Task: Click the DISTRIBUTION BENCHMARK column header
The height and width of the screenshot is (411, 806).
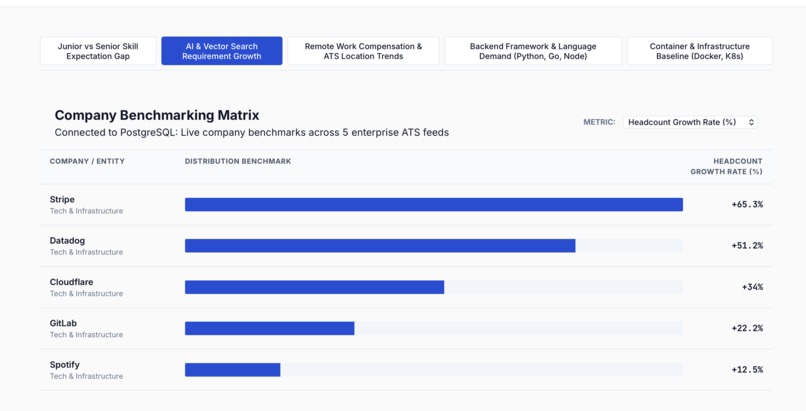Action: (238, 161)
